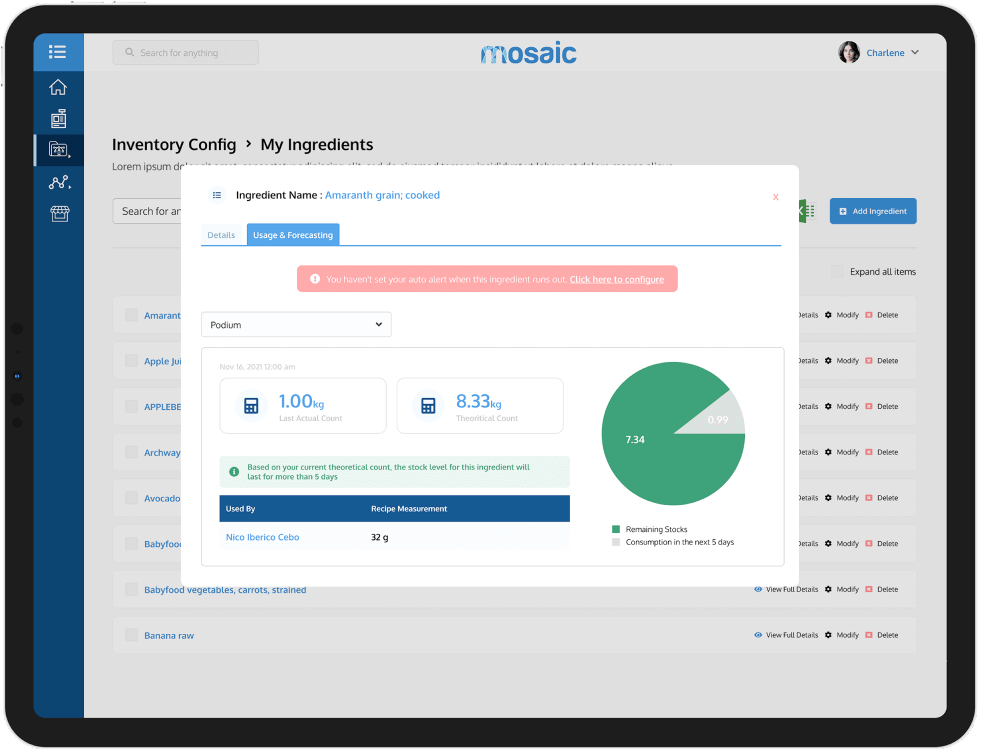Switch to the Details tab
The image size is (991, 754).
[221, 234]
